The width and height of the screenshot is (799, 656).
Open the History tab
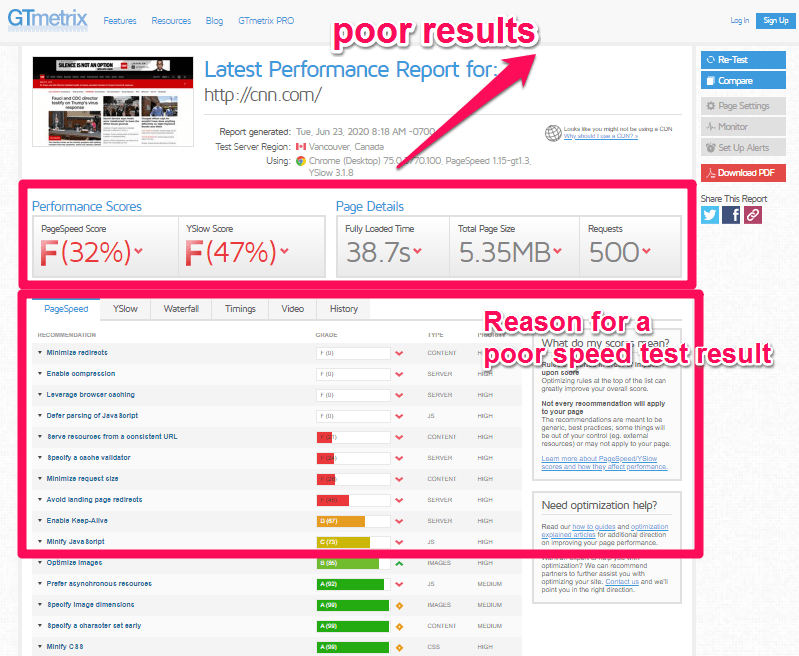(343, 309)
